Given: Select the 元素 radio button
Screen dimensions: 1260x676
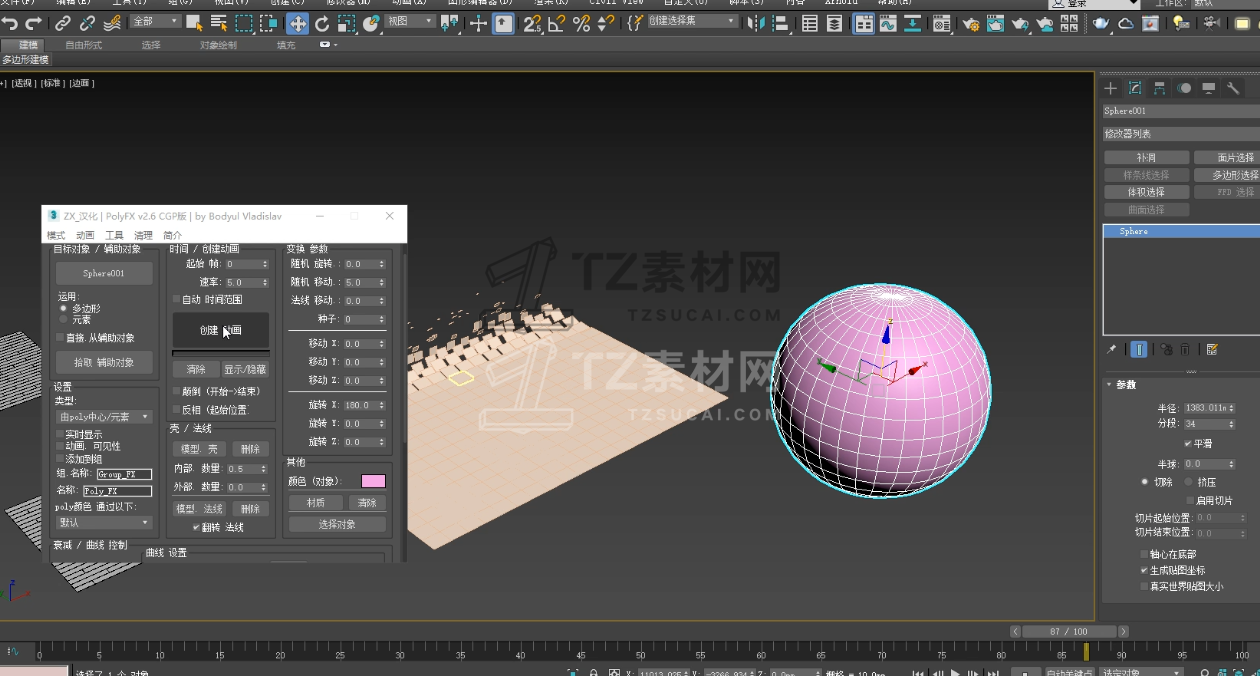Looking at the screenshot, I should point(64,320).
